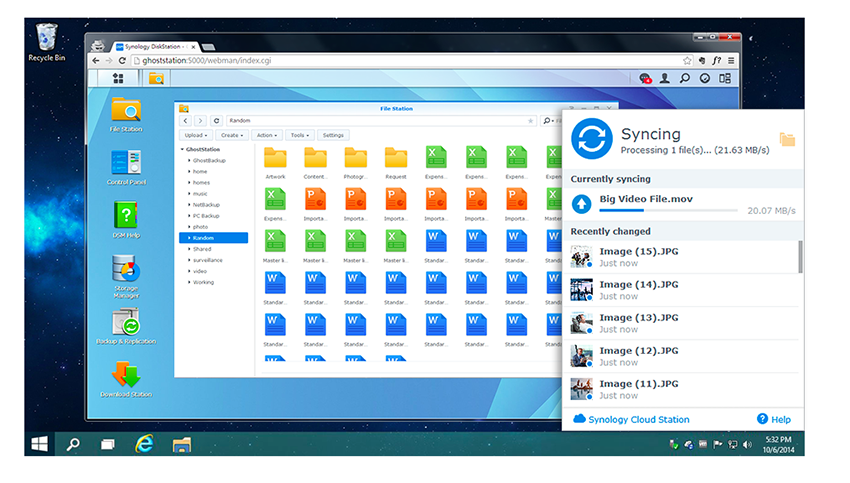
Task: Open the Request folder
Action: click(x=396, y=163)
